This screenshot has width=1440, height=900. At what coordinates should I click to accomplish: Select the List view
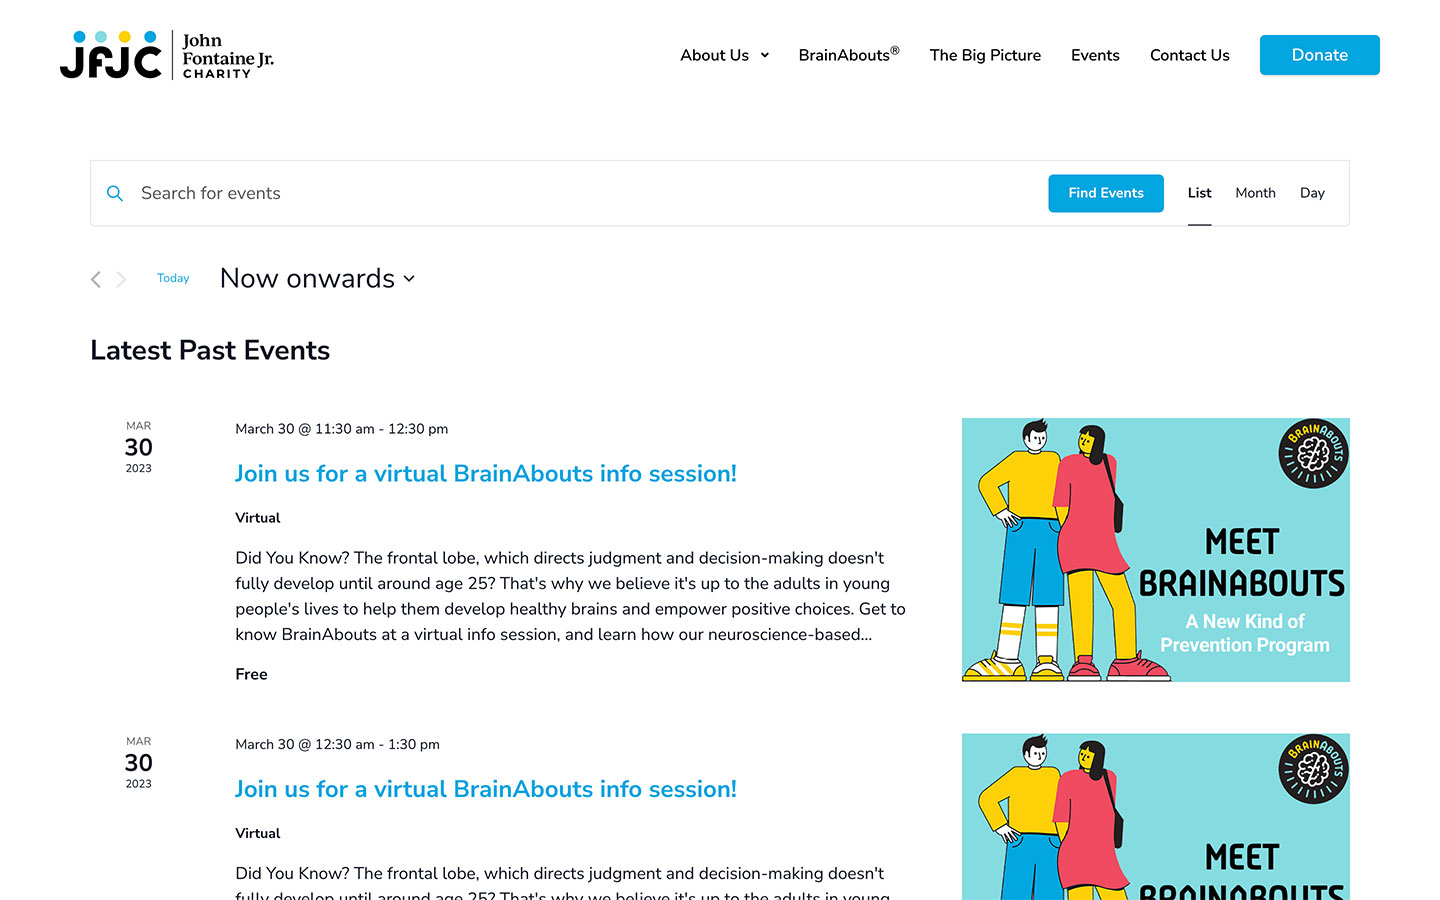pos(1199,193)
